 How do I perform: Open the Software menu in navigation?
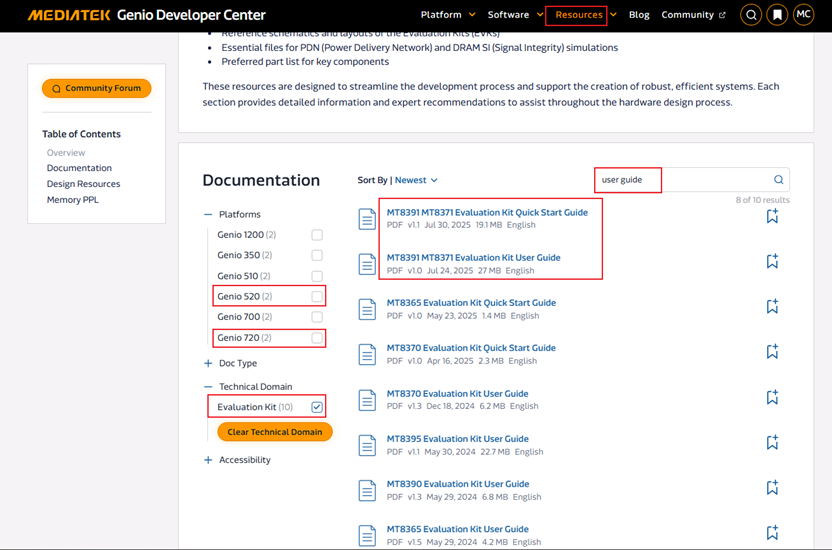click(513, 15)
